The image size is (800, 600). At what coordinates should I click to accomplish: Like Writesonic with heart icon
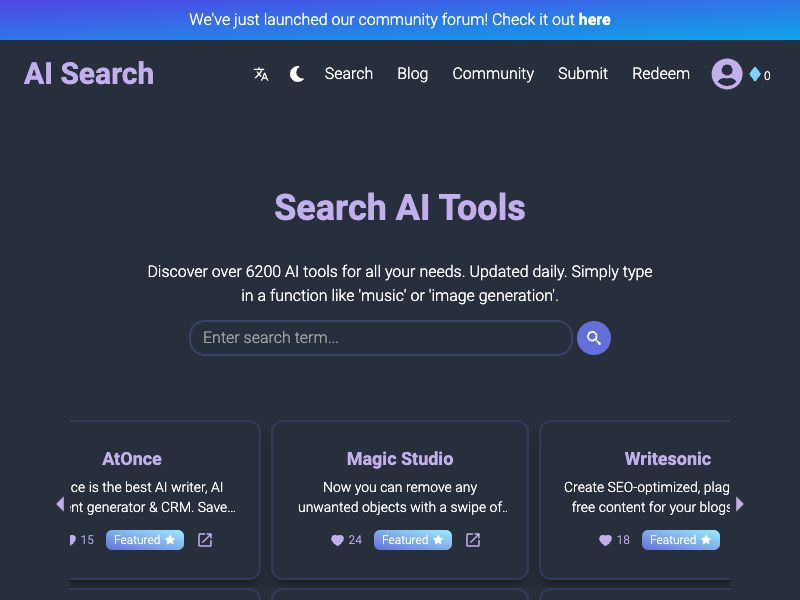(605, 540)
